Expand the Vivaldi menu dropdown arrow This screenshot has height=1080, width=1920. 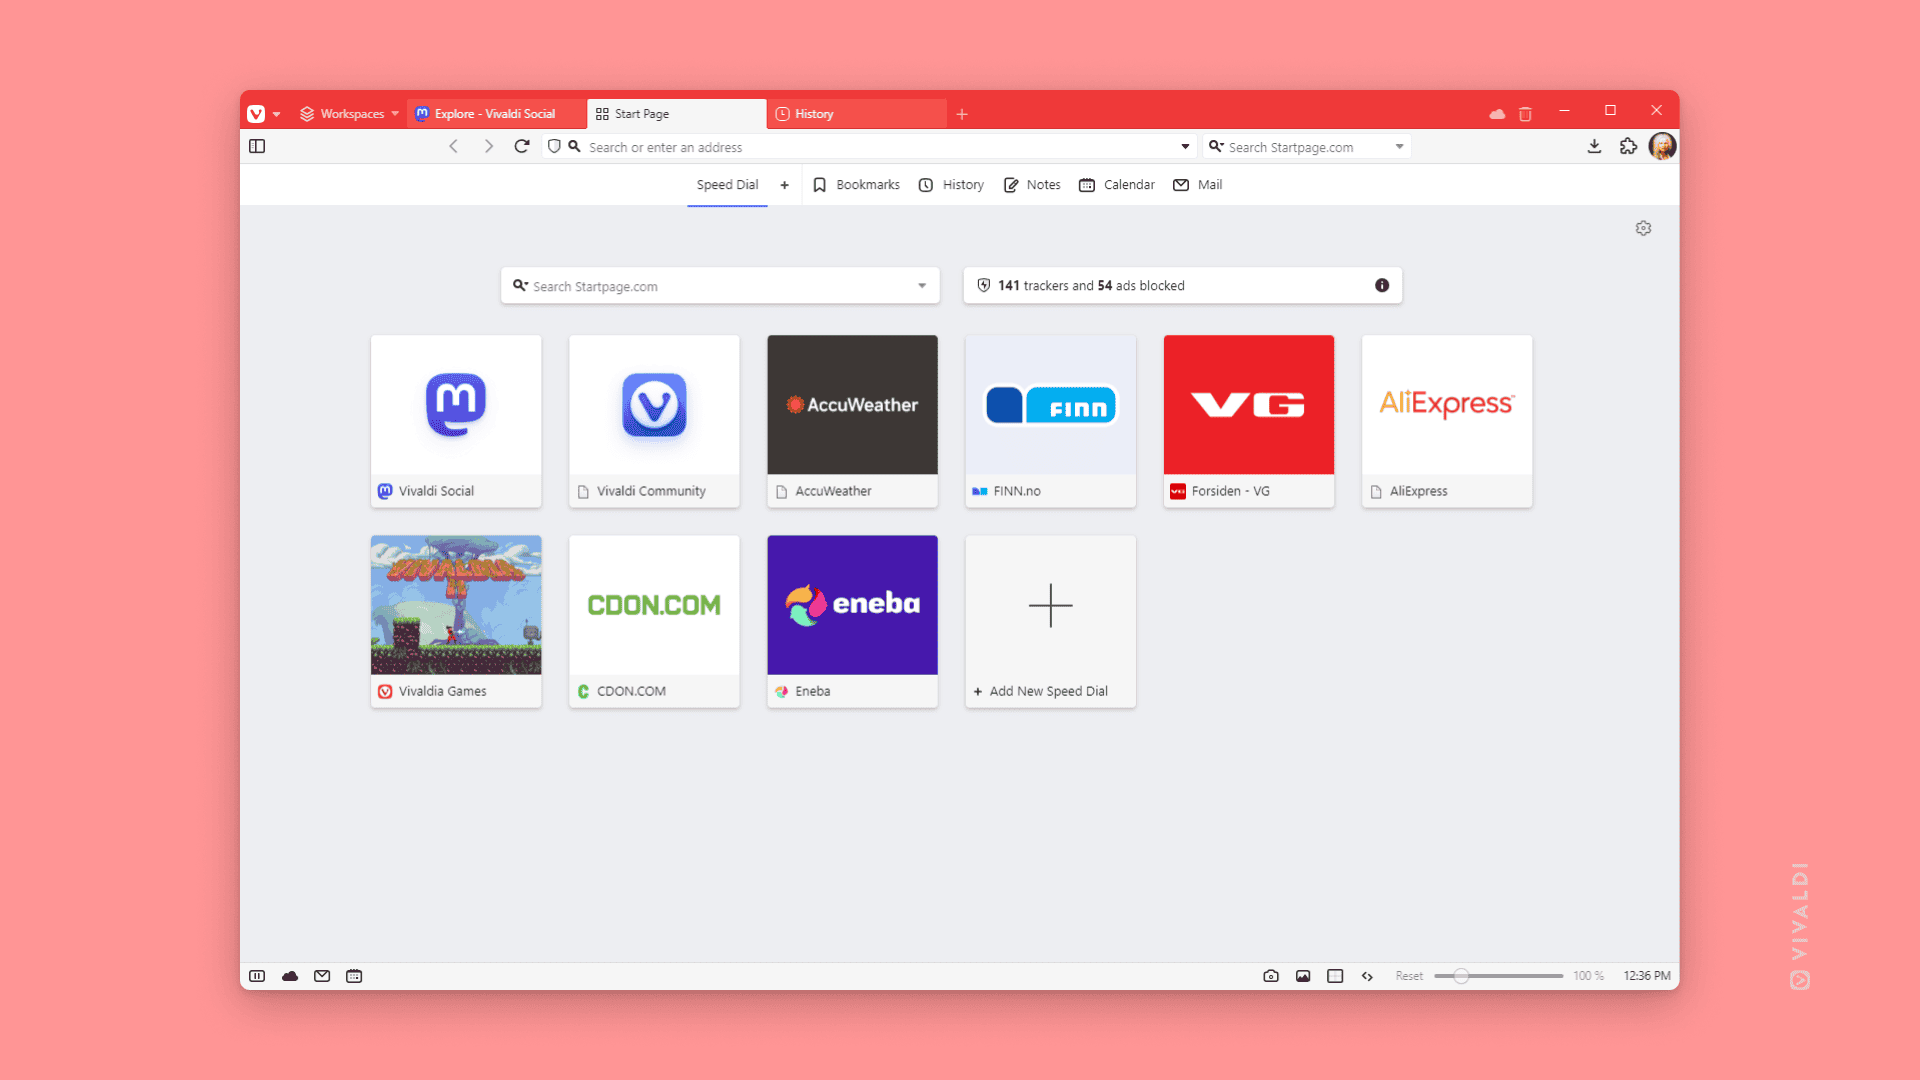point(277,114)
